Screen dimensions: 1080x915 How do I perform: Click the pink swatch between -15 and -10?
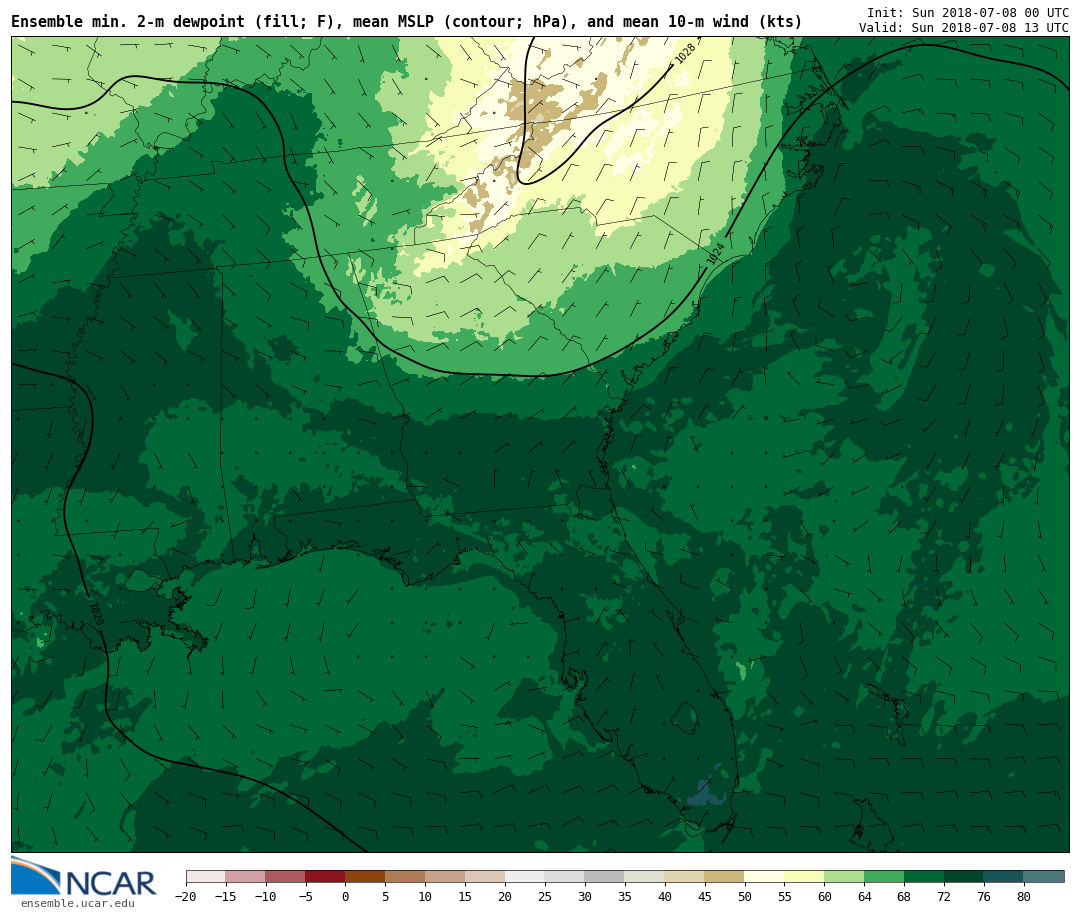(245, 876)
